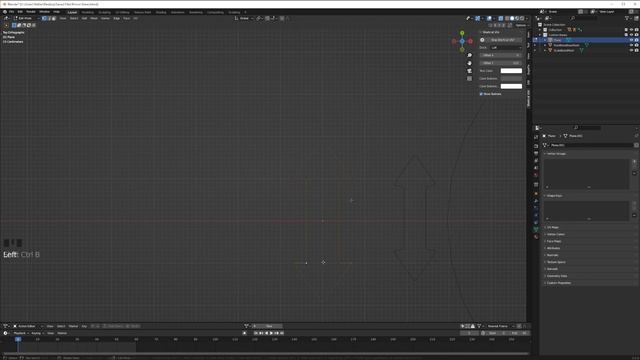Toggle render camera icon of Plane row
The image size is (640, 360).
coord(636,40)
